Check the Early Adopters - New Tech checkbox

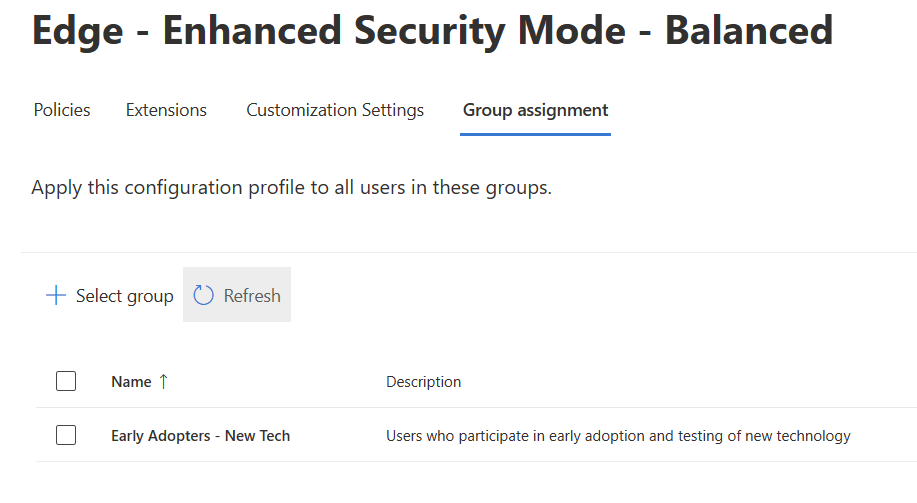pos(66,435)
